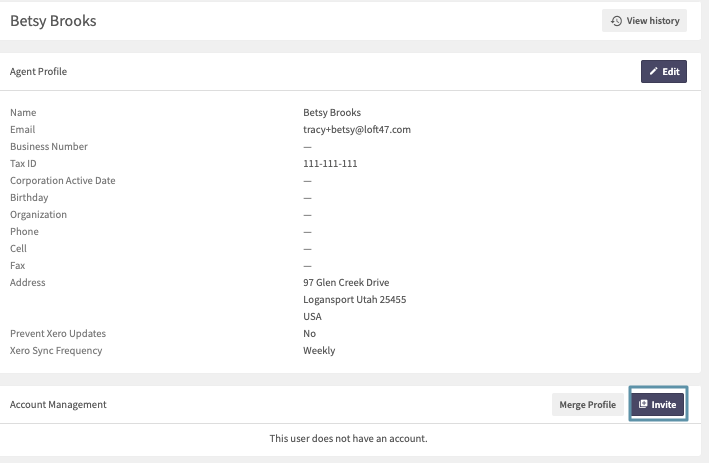Image resolution: width=709 pixels, height=463 pixels.
Task: Click the Xero Sync Frequency value Weekly
Action: point(319,351)
